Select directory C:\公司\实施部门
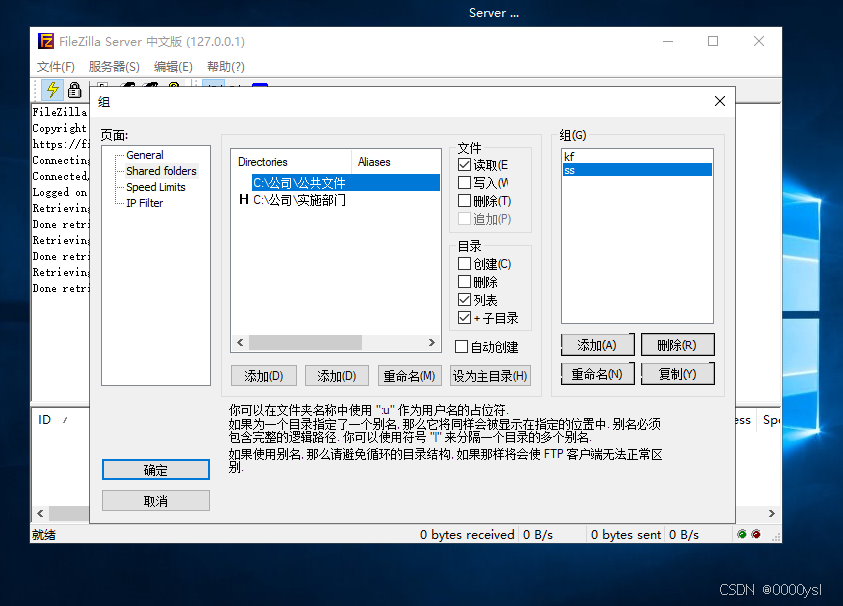The height and width of the screenshot is (606, 843). click(x=299, y=200)
